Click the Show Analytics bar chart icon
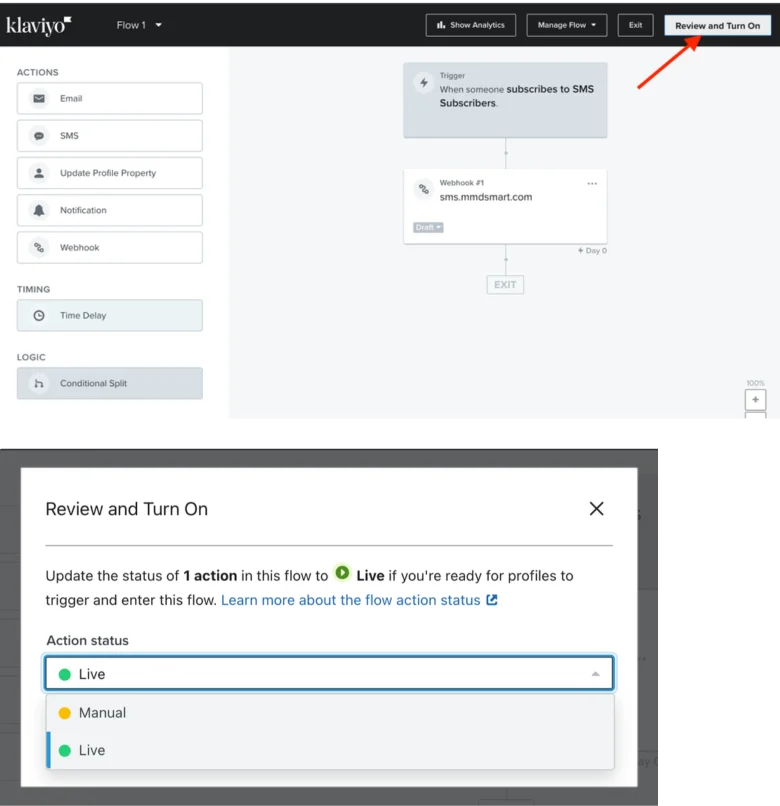The height and width of the screenshot is (806, 780). pos(441,25)
